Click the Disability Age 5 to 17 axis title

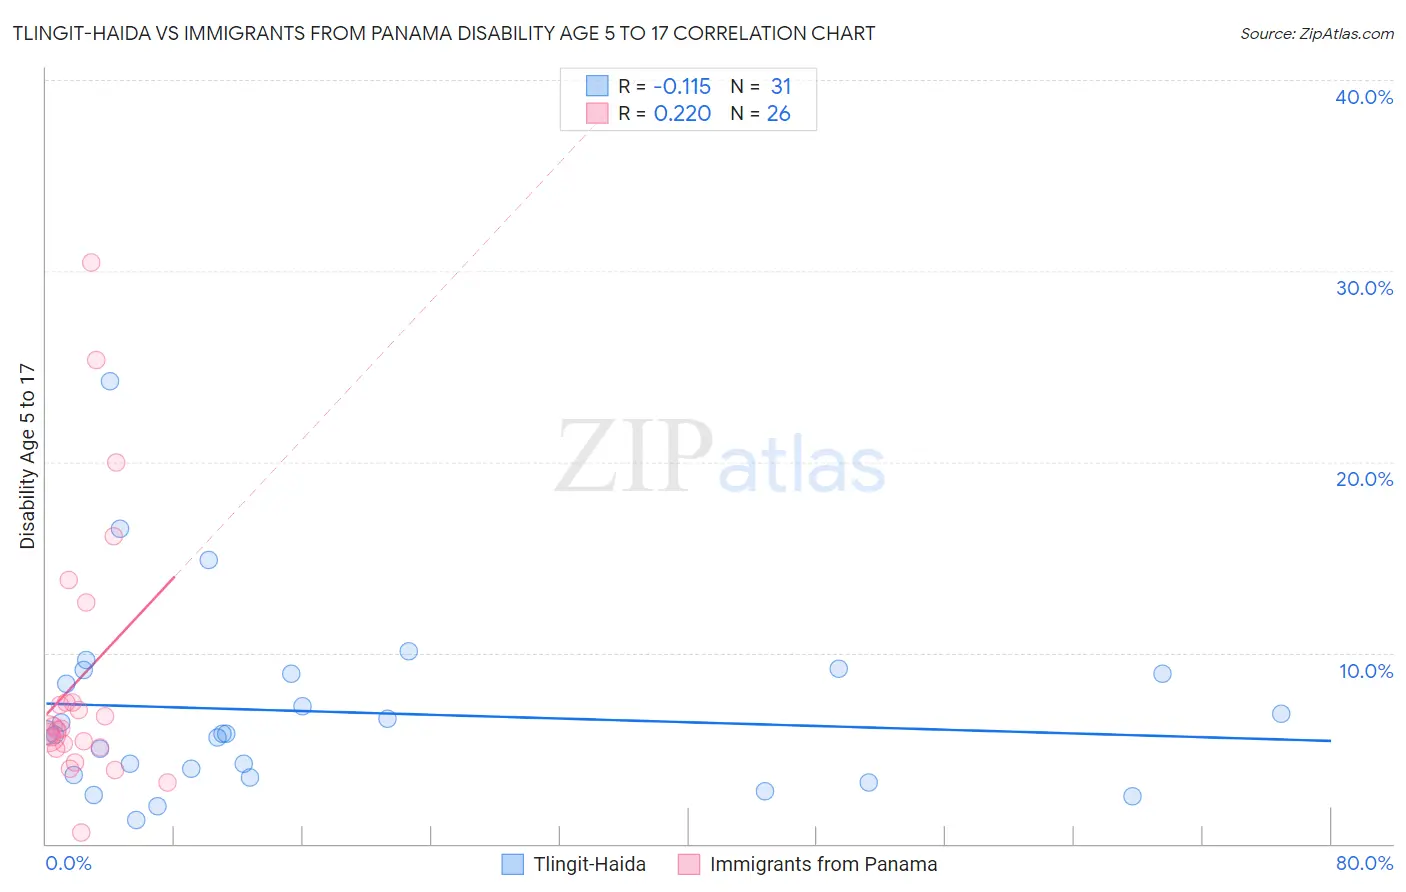click(x=27, y=456)
